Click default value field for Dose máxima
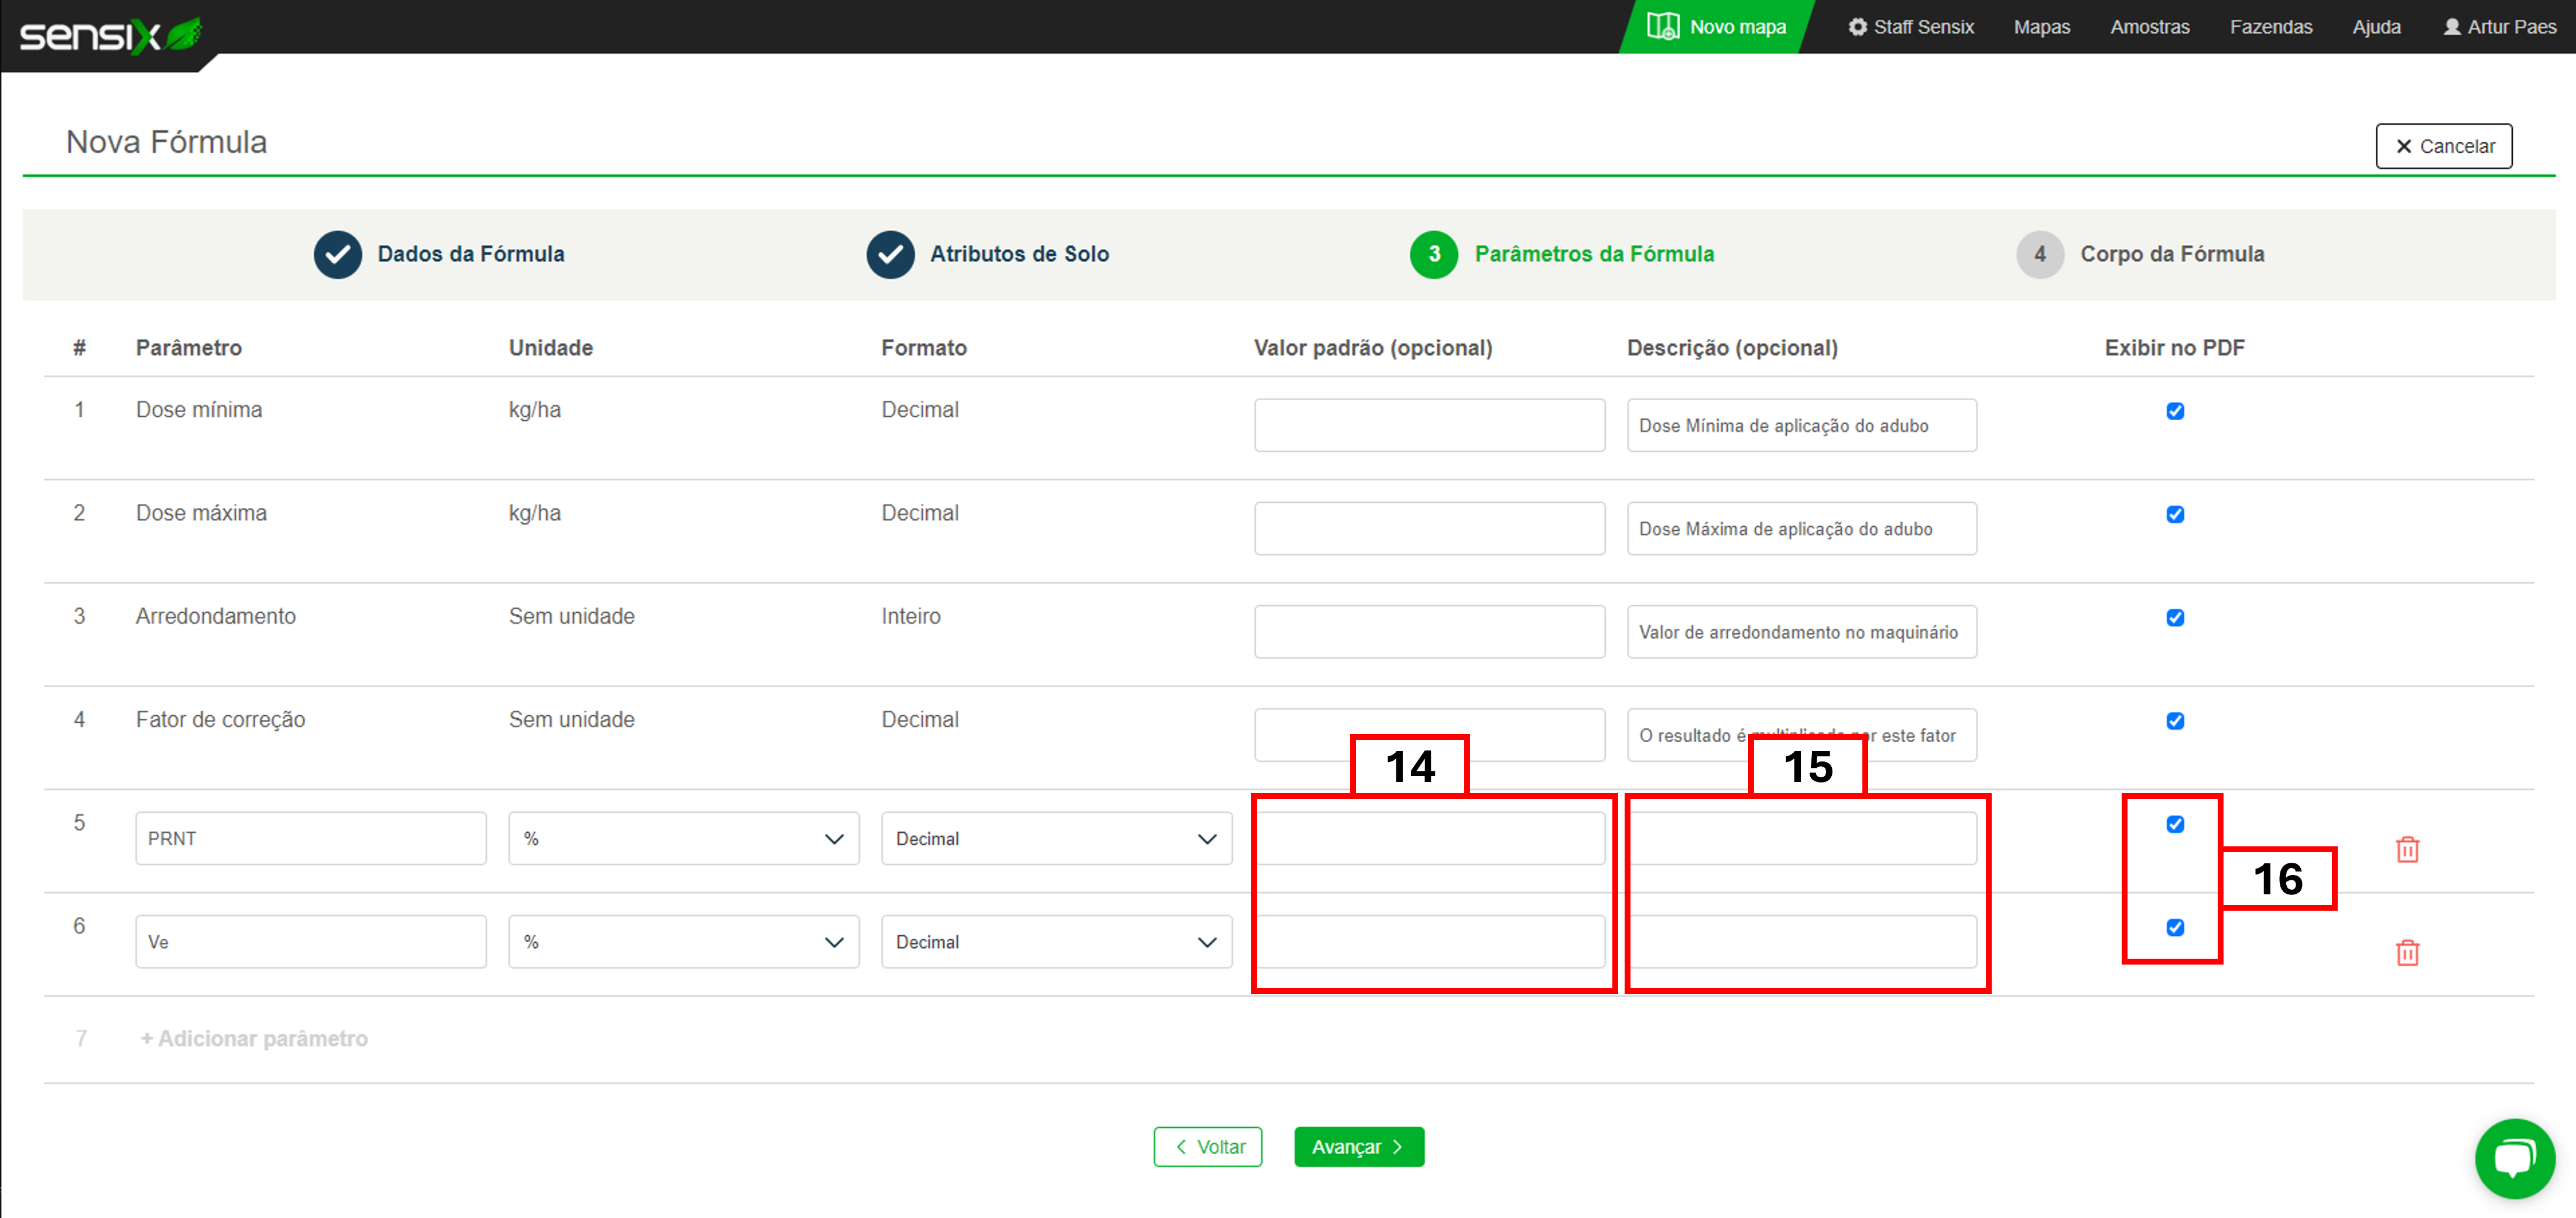This screenshot has width=2576, height=1218. coord(1428,528)
